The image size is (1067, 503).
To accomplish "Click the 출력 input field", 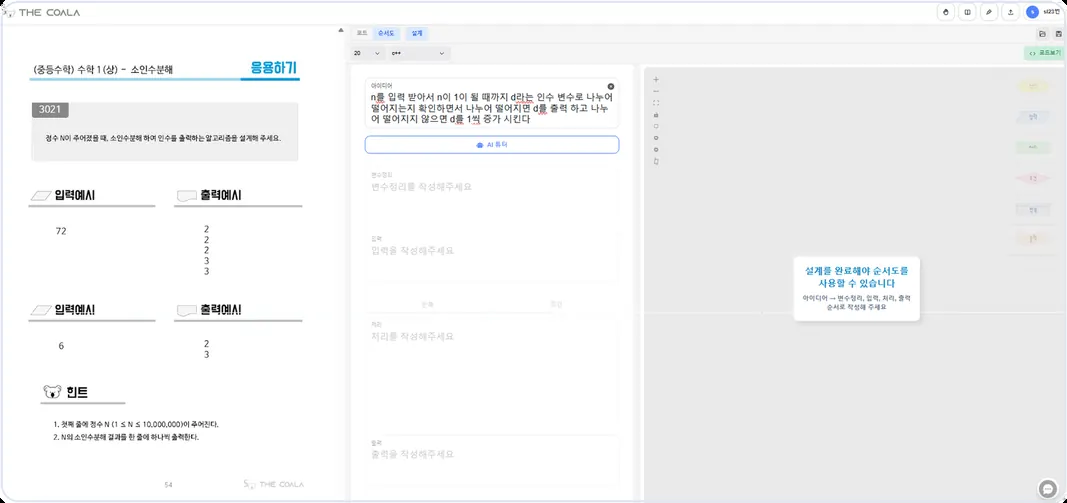I will point(492,460).
